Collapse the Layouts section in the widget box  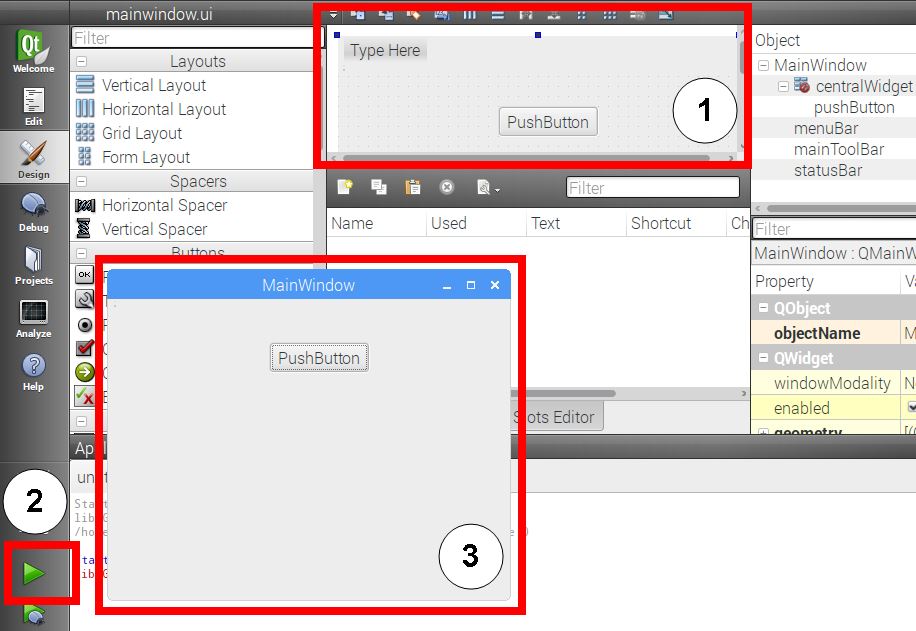[83, 61]
